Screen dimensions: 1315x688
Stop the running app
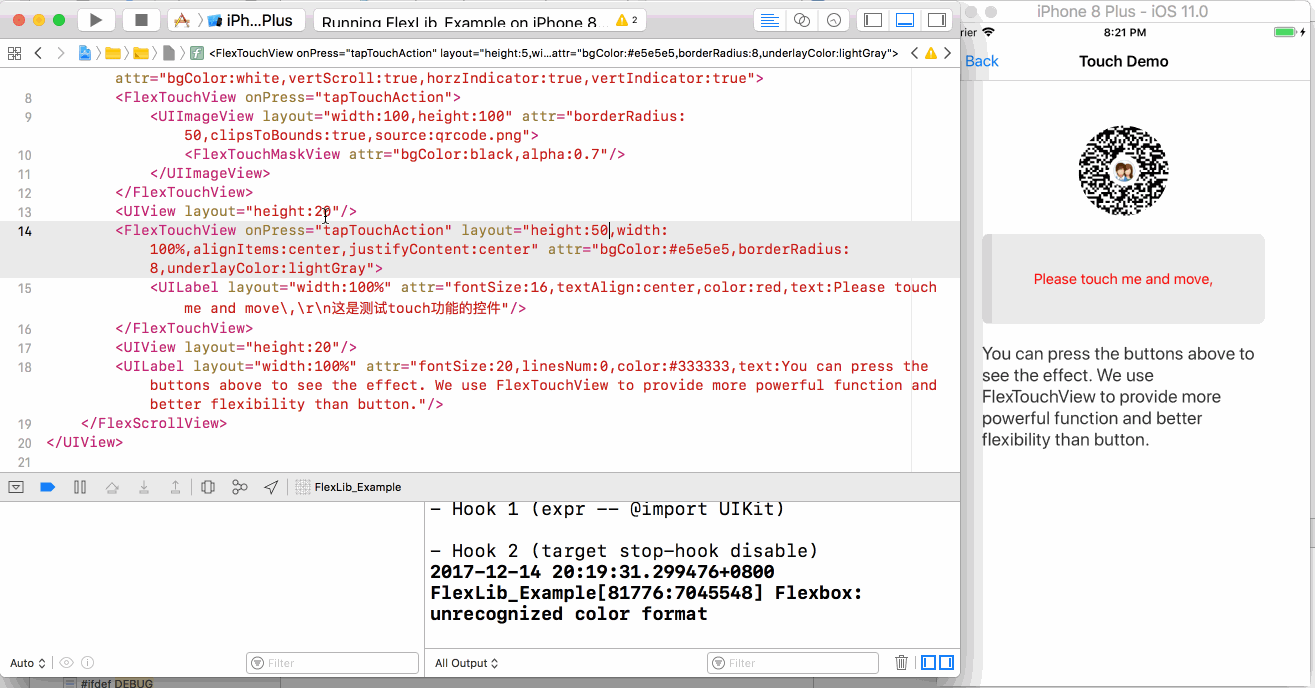(141, 20)
